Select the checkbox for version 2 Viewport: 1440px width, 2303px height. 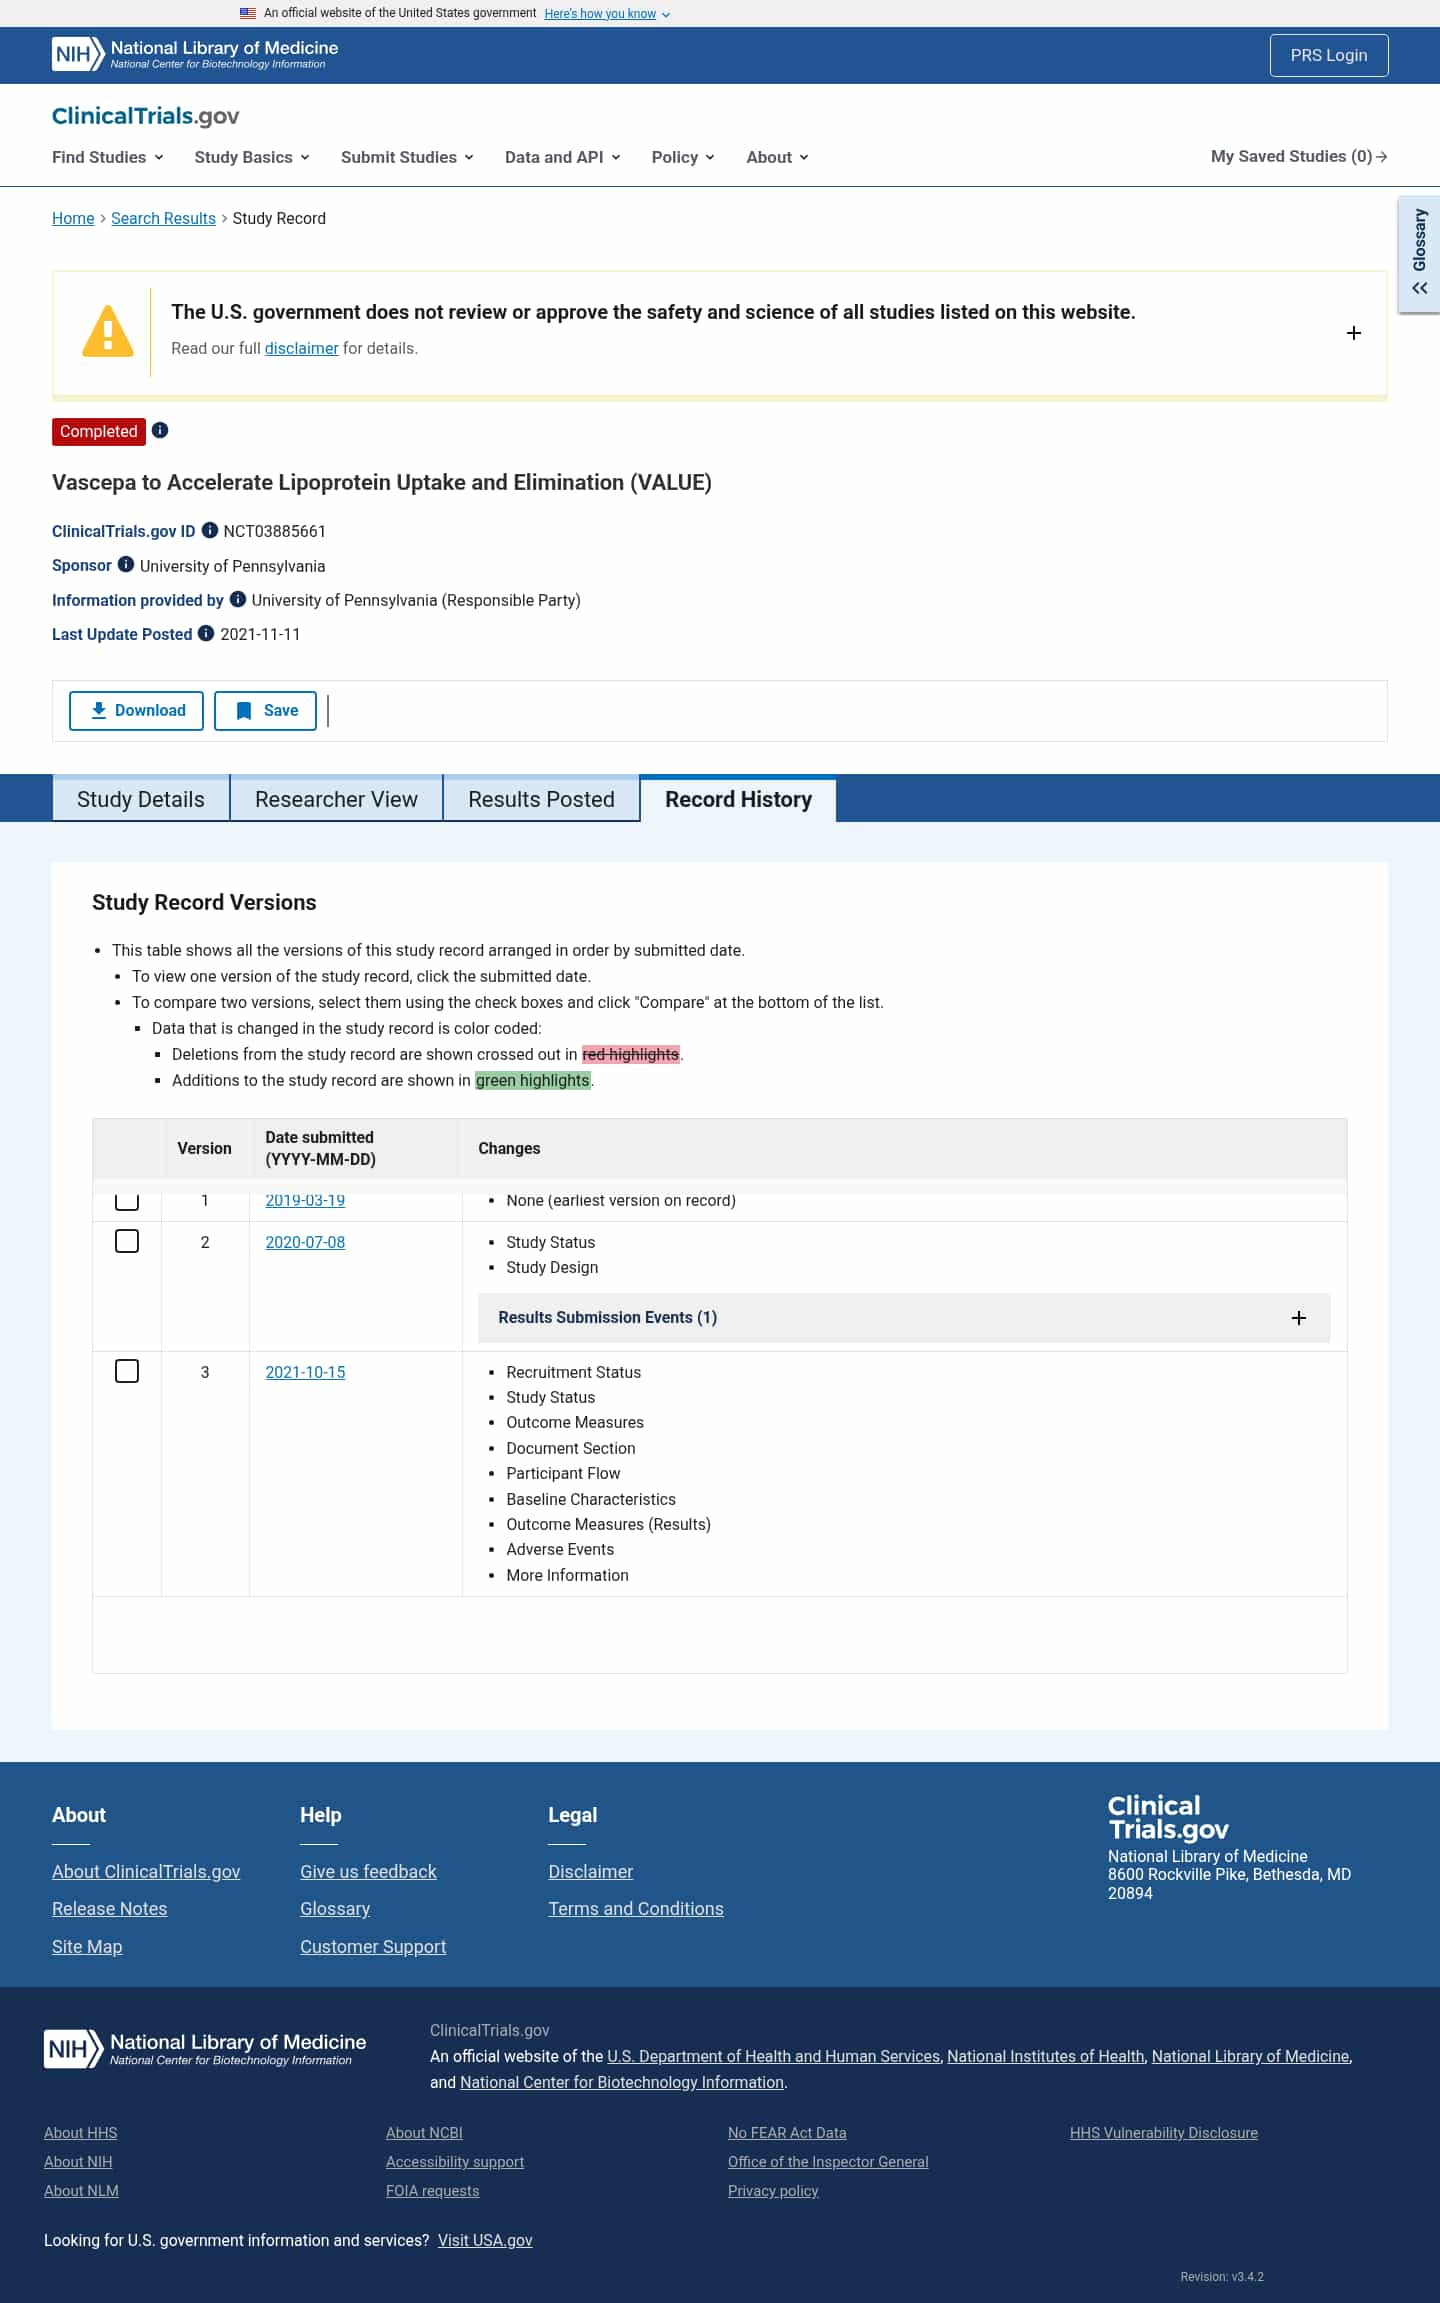coord(127,1241)
